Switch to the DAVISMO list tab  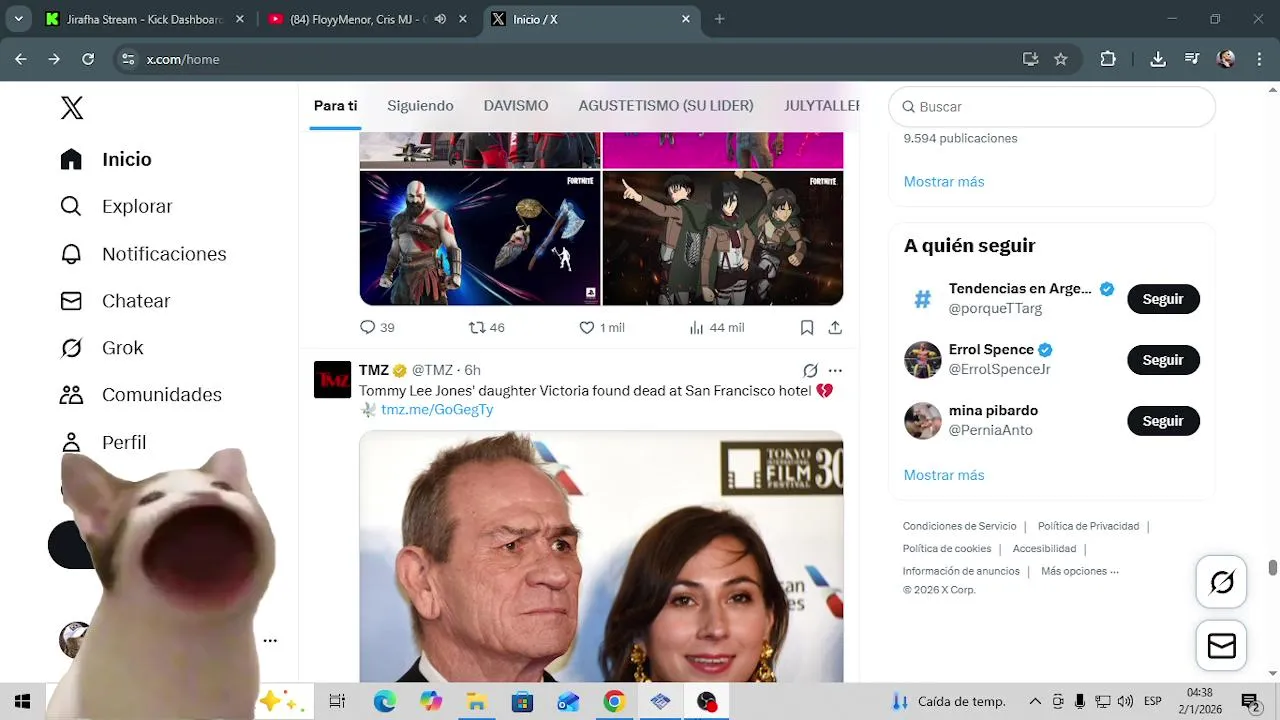coord(516,106)
